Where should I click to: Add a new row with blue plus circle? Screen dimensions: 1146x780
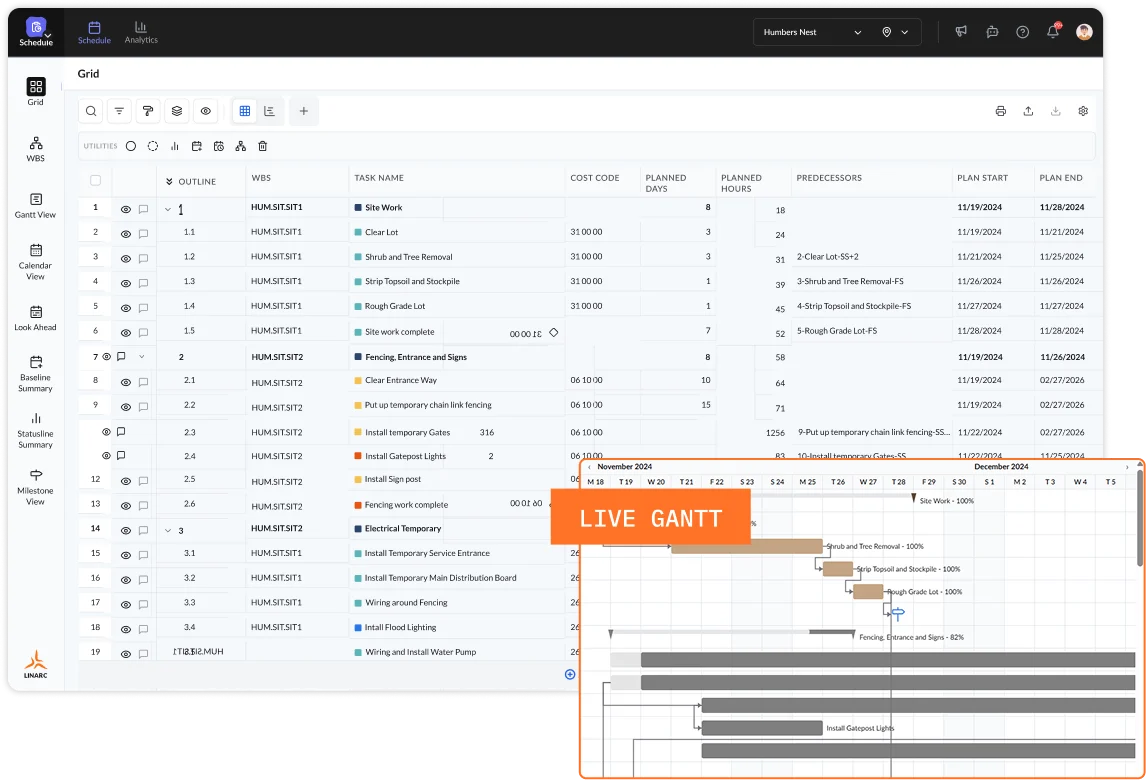[570, 675]
